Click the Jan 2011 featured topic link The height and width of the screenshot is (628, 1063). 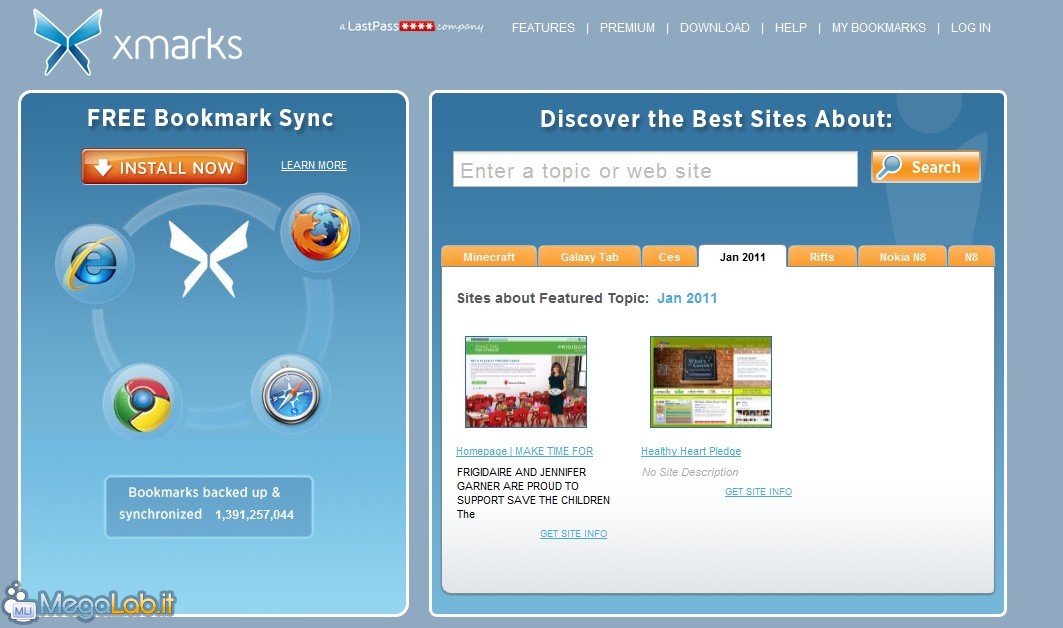click(x=687, y=298)
